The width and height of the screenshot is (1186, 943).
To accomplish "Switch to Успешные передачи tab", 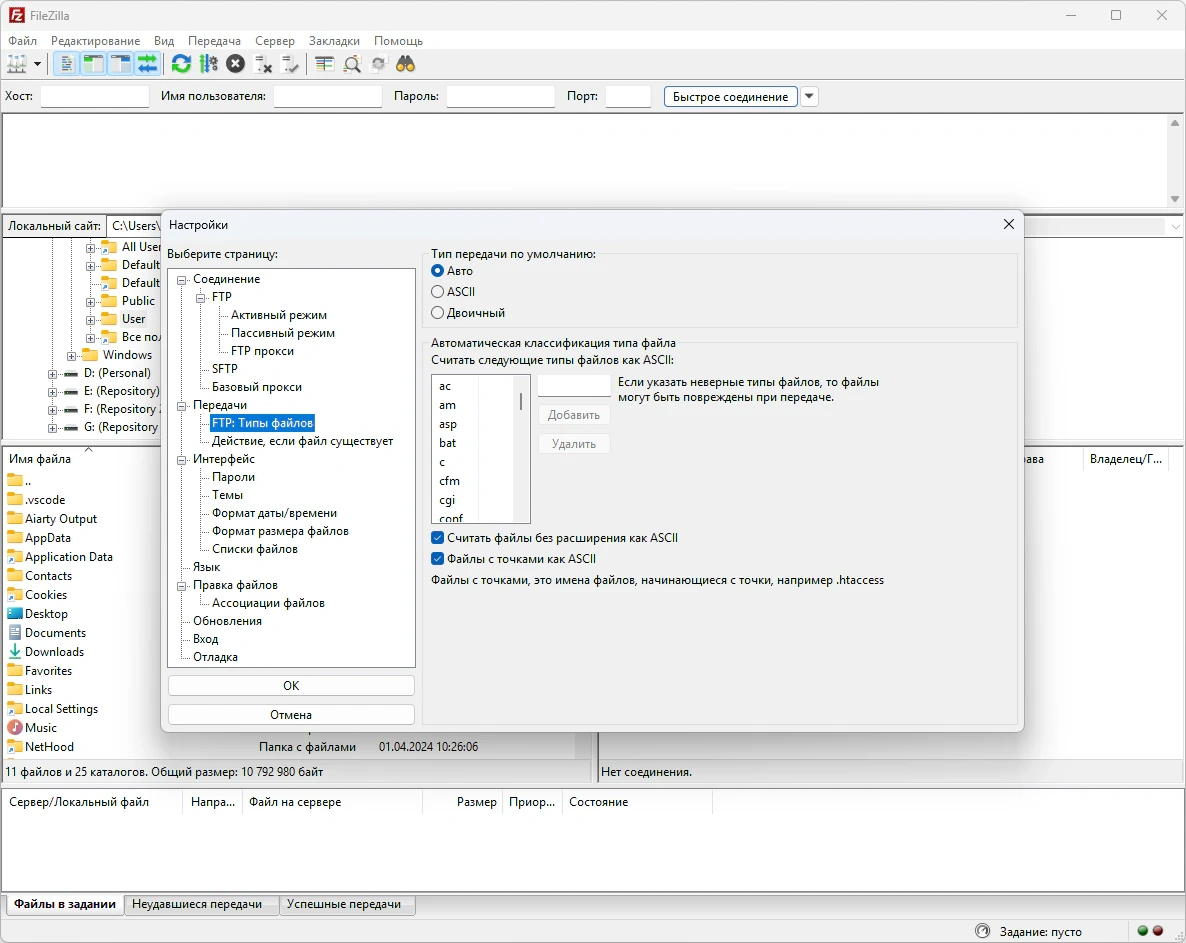I will coord(344,904).
